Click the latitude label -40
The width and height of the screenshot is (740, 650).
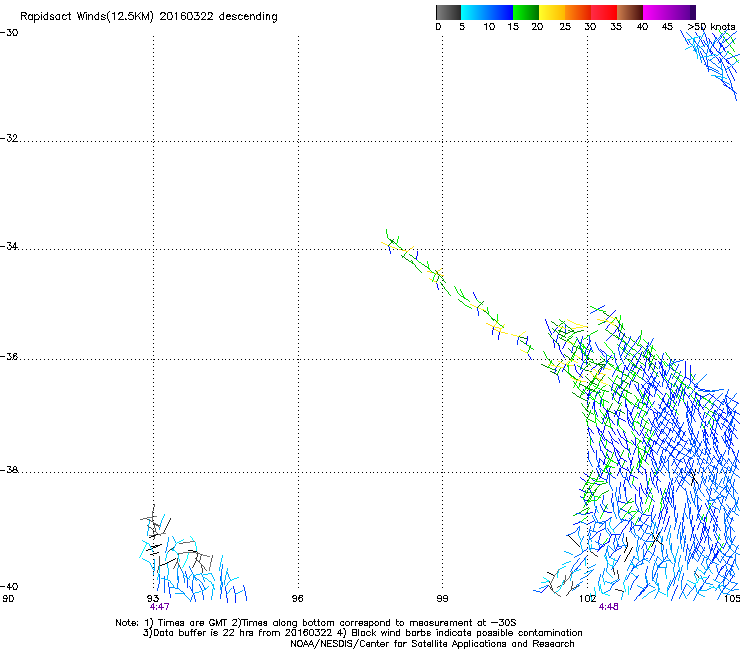(9, 587)
